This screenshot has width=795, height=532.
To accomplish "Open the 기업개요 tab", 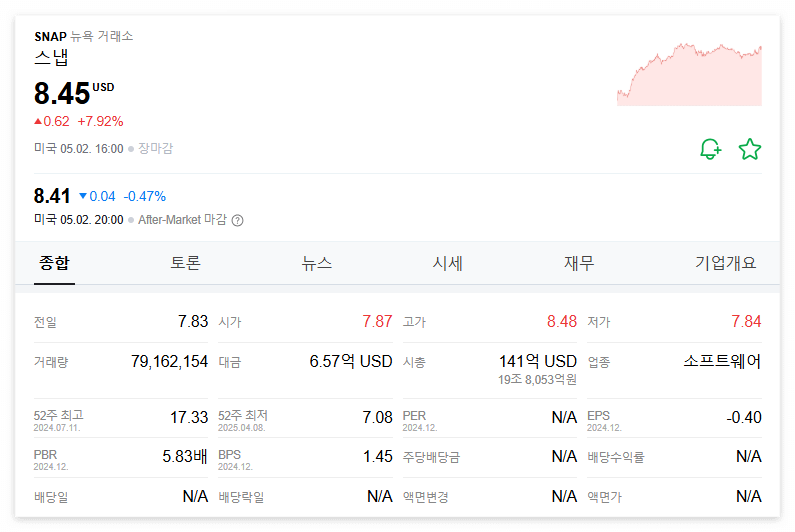I will (726, 263).
